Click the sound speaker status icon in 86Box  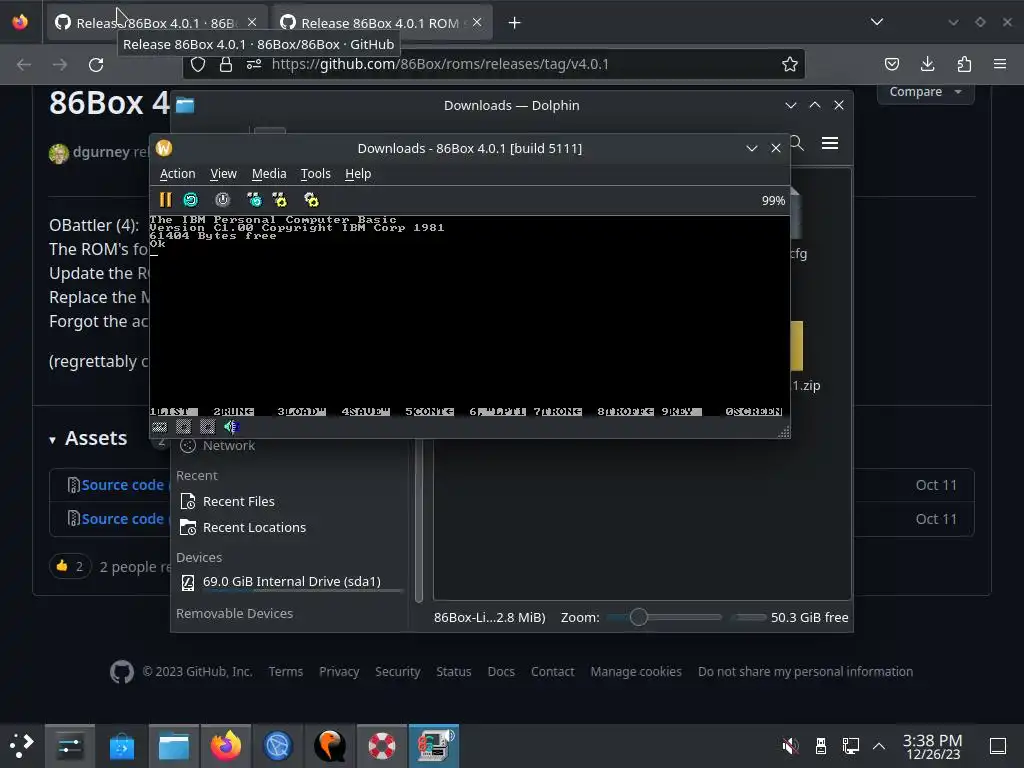231,427
